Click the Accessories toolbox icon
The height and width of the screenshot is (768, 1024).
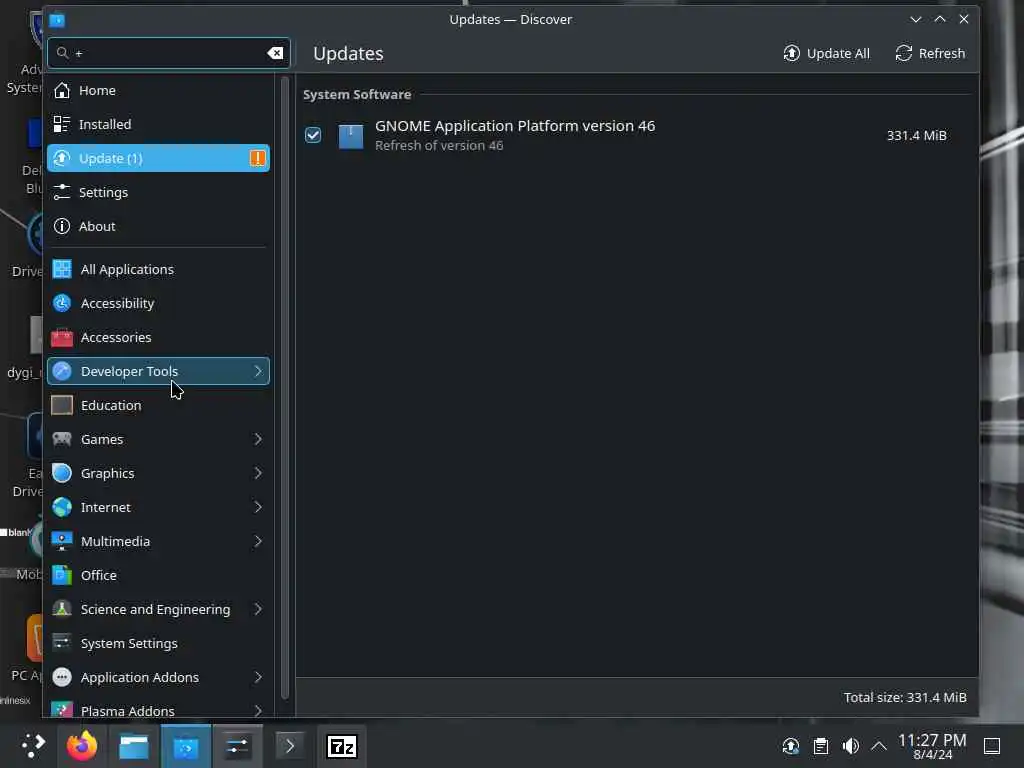point(62,337)
